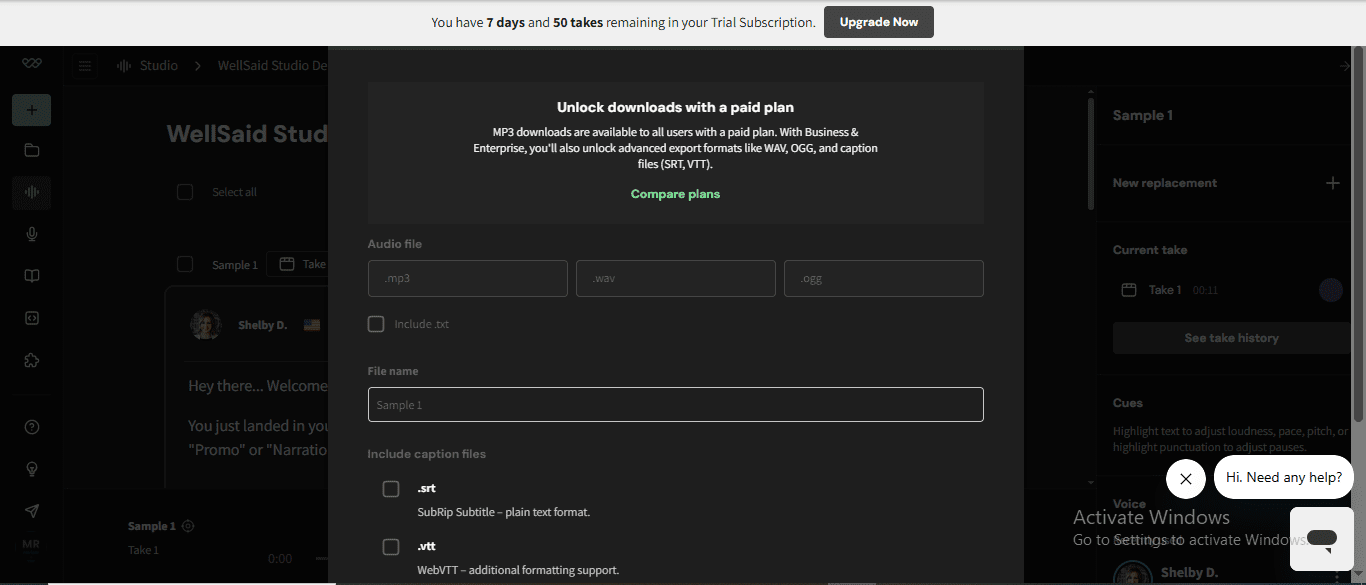Click the Sample 1 right panel title
This screenshot has height=585, width=1366.
pos(1143,115)
